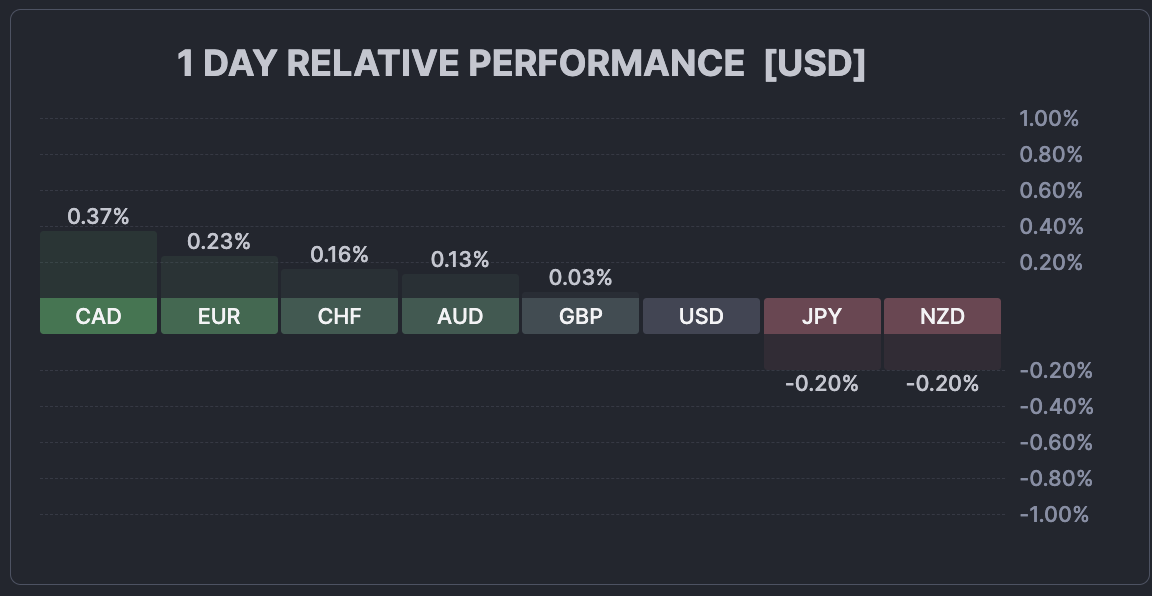Click the 0.13% value above AUD
Image resolution: width=1152 pixels, height=596 pixels.
click(x=460, y=259)
